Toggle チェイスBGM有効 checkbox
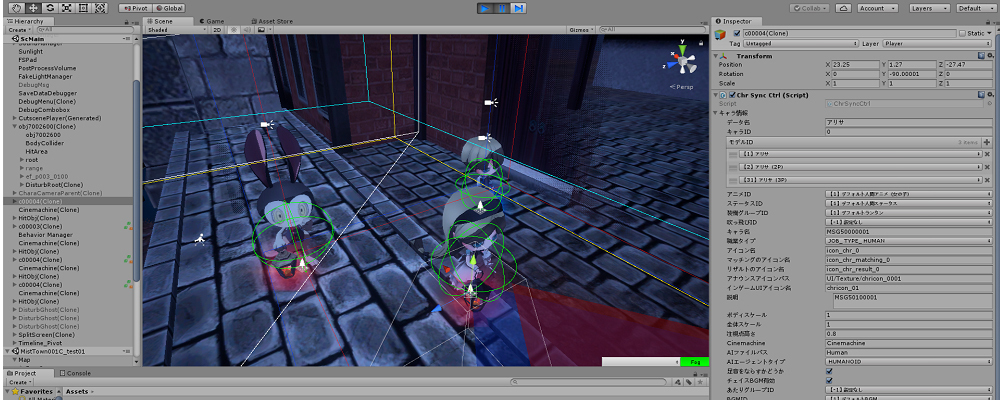The height and width of the screenshot is (400, 1000). tap(828, 380)
